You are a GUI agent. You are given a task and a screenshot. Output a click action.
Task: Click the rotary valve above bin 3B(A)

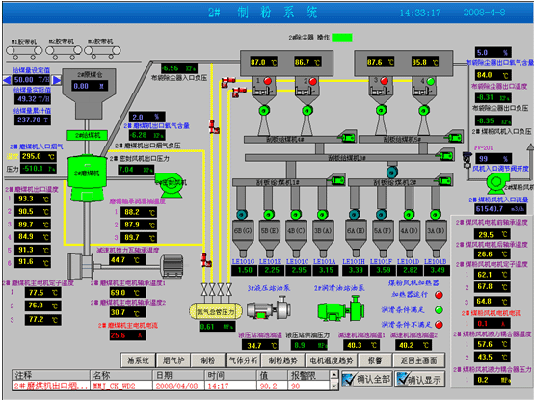(323, 214)
